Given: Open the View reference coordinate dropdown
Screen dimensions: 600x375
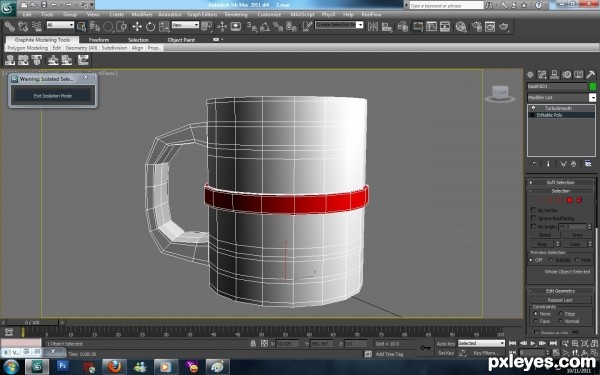Looking at the screenshot, I should coord(185,25).
